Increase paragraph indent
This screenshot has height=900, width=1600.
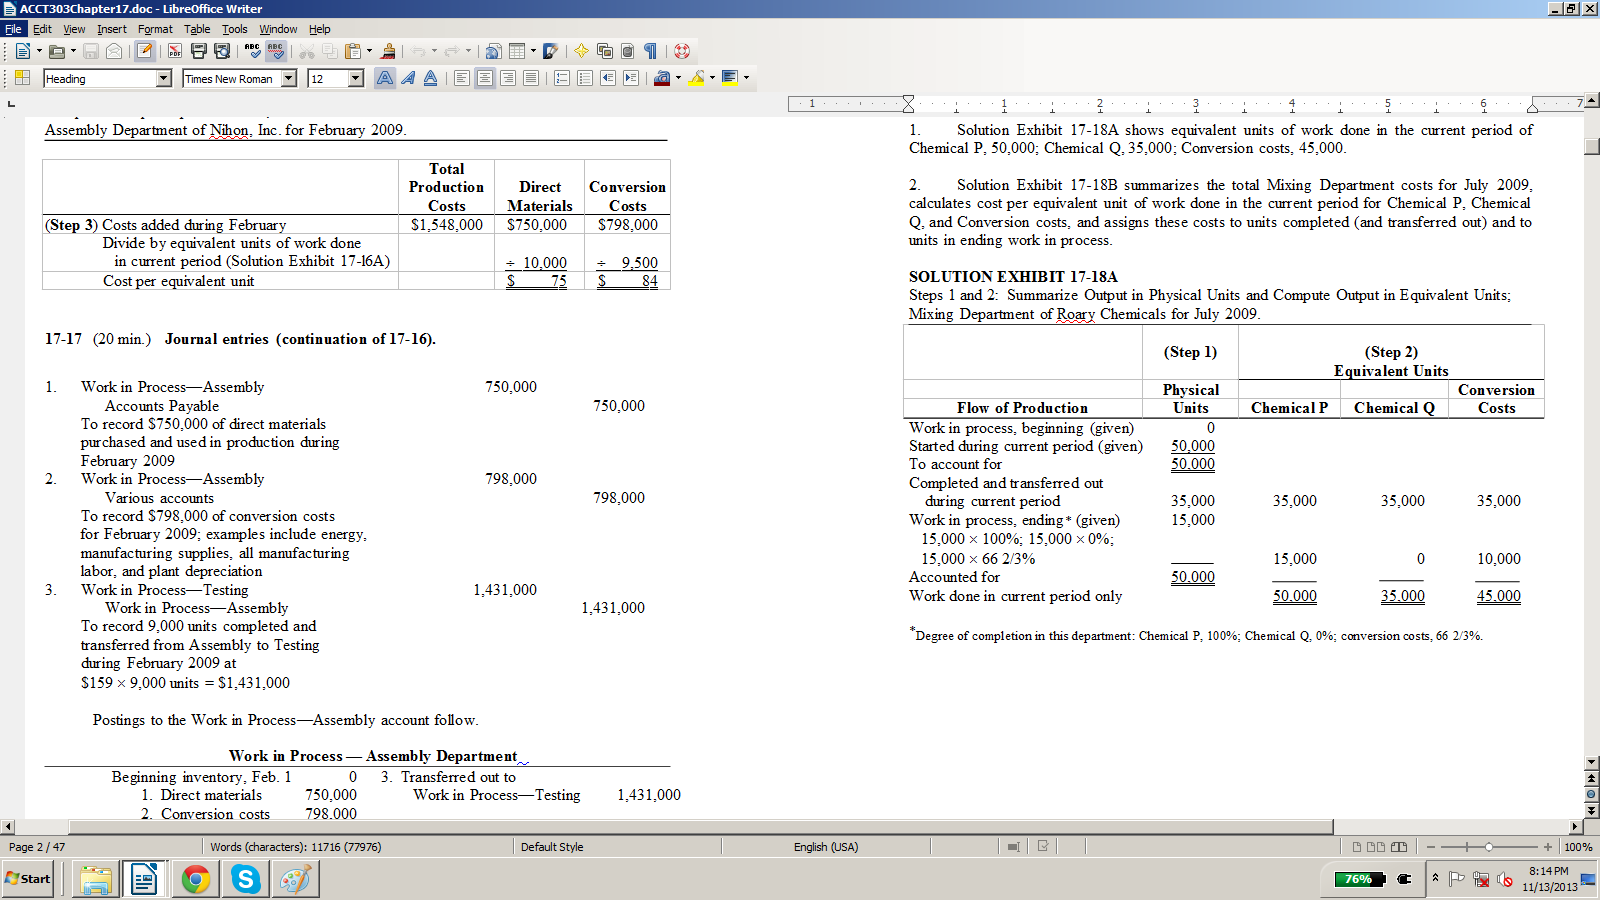point(631,78)
